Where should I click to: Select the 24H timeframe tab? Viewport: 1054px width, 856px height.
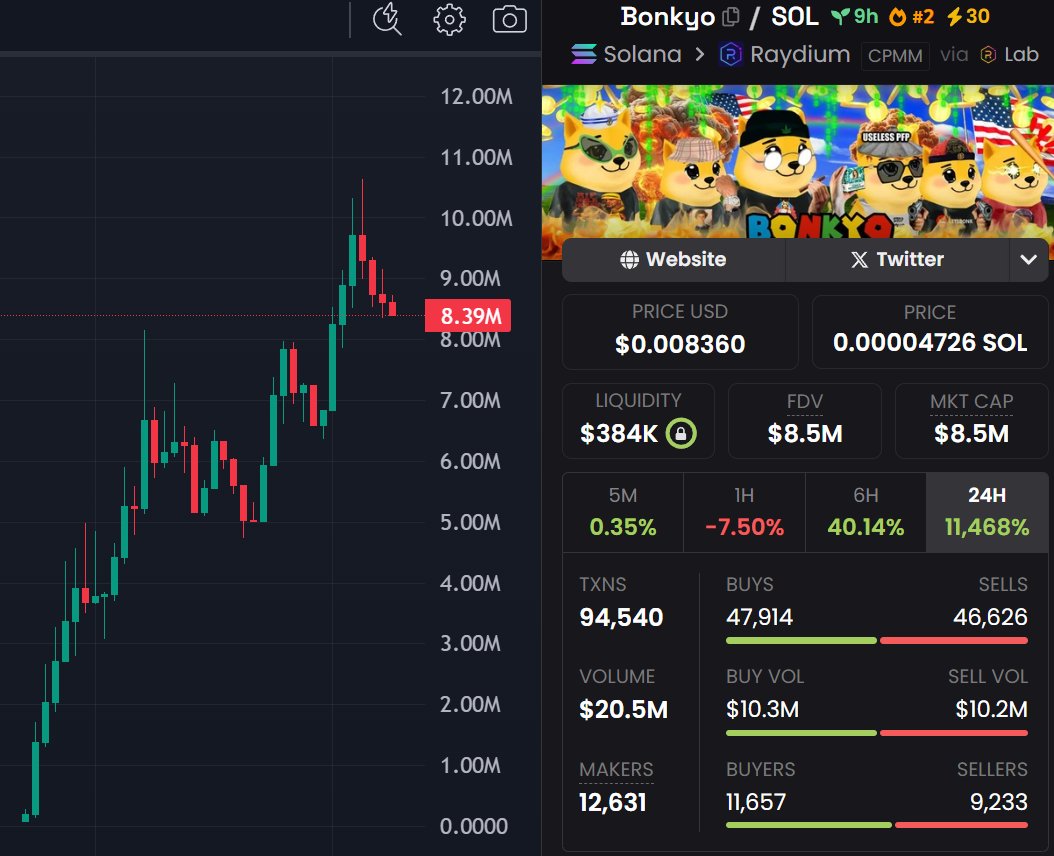tap(987, 512)
